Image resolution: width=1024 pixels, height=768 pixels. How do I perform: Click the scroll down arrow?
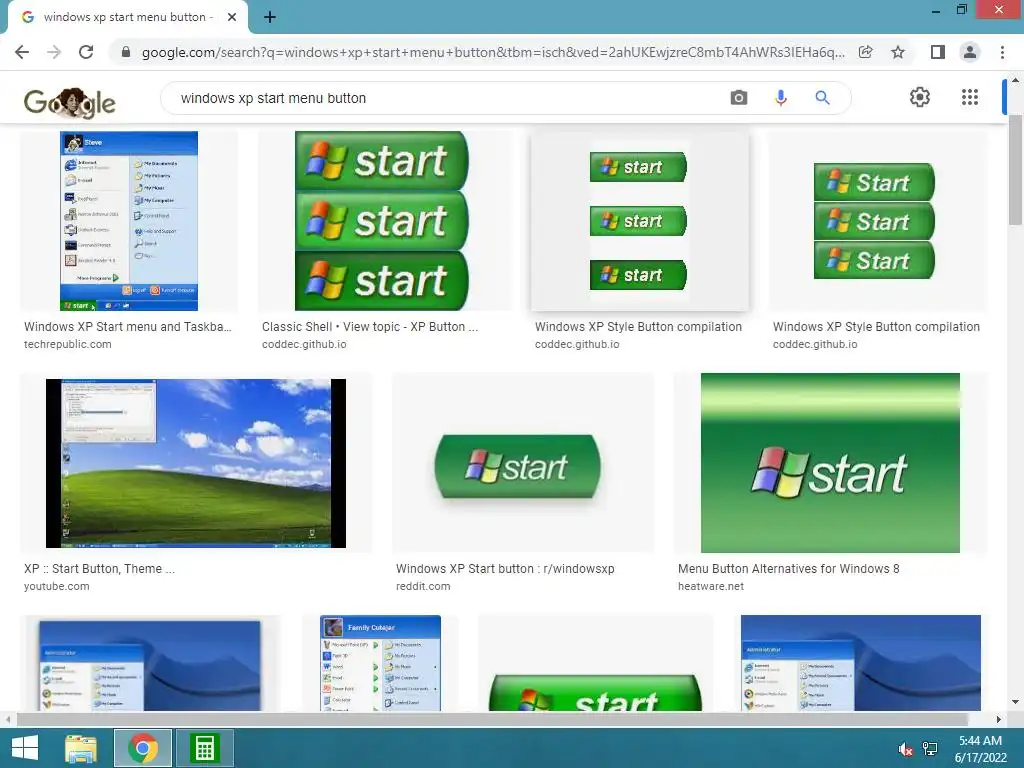point(1015,702)
